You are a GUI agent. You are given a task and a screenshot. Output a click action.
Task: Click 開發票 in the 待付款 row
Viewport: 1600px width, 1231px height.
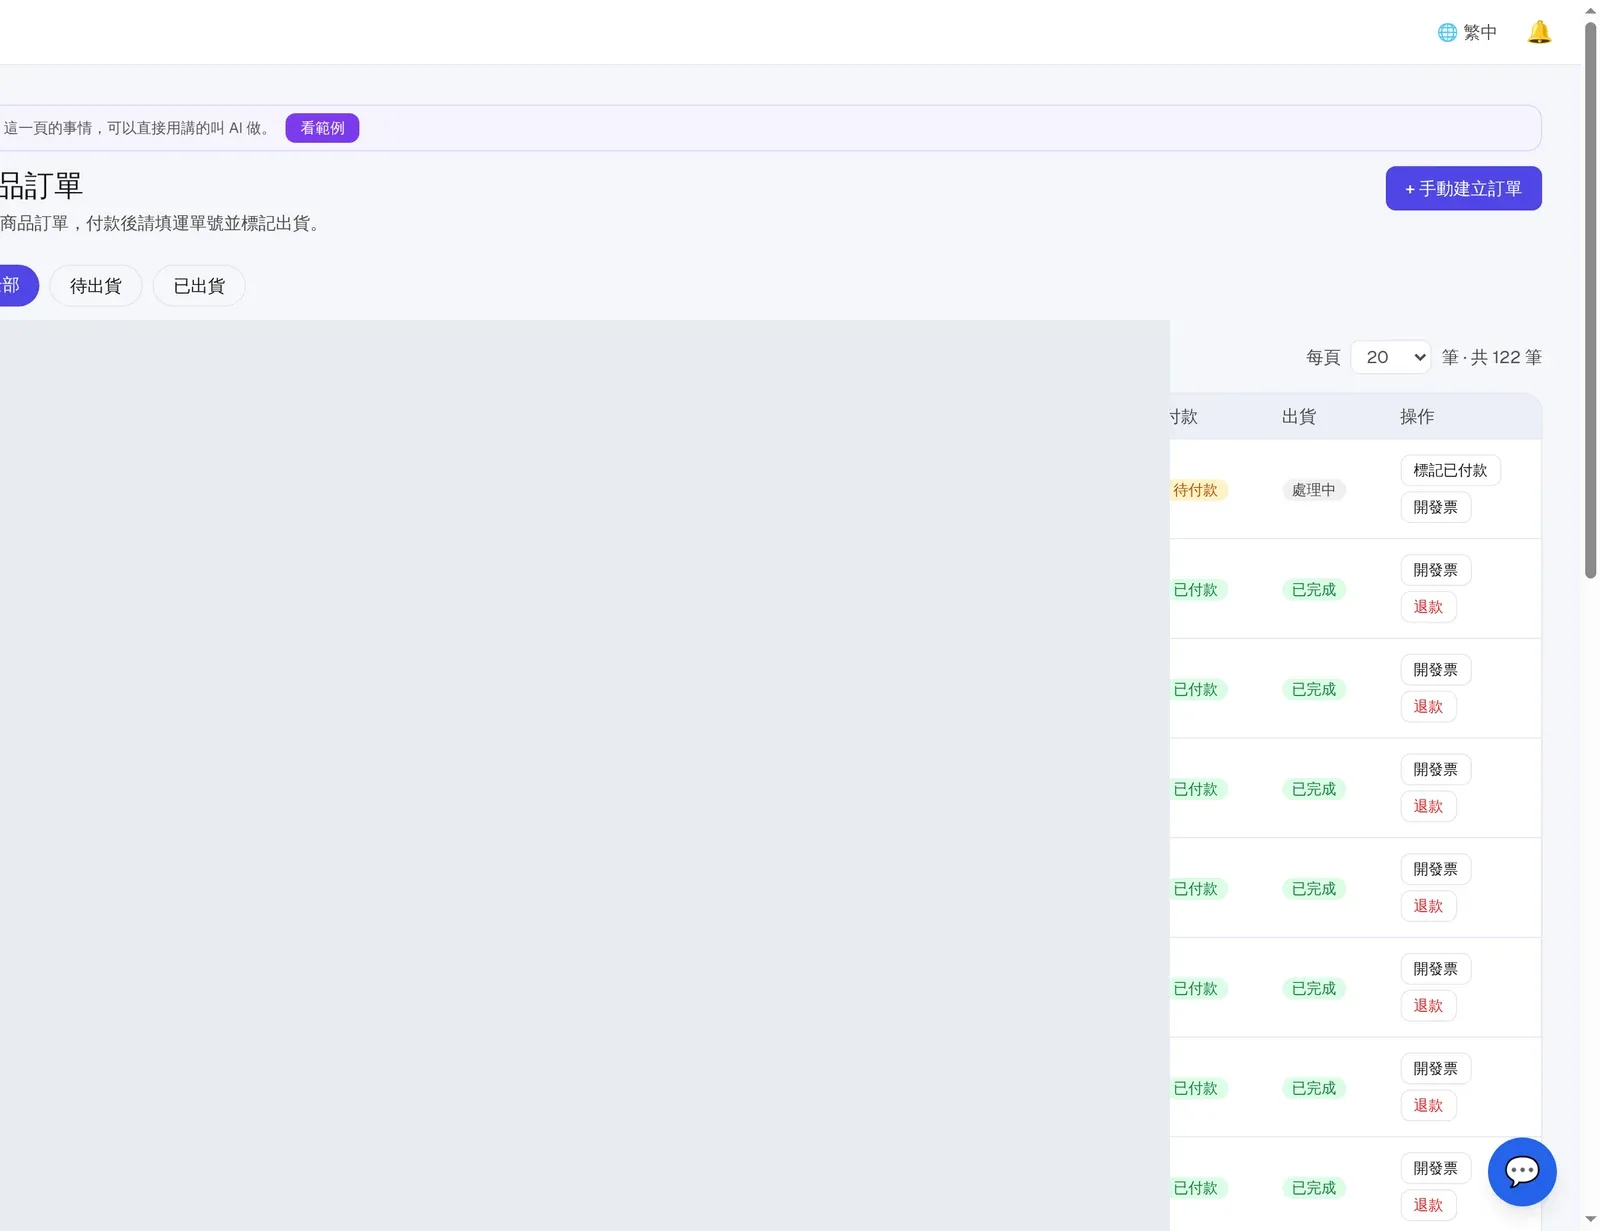(1435, 507)
